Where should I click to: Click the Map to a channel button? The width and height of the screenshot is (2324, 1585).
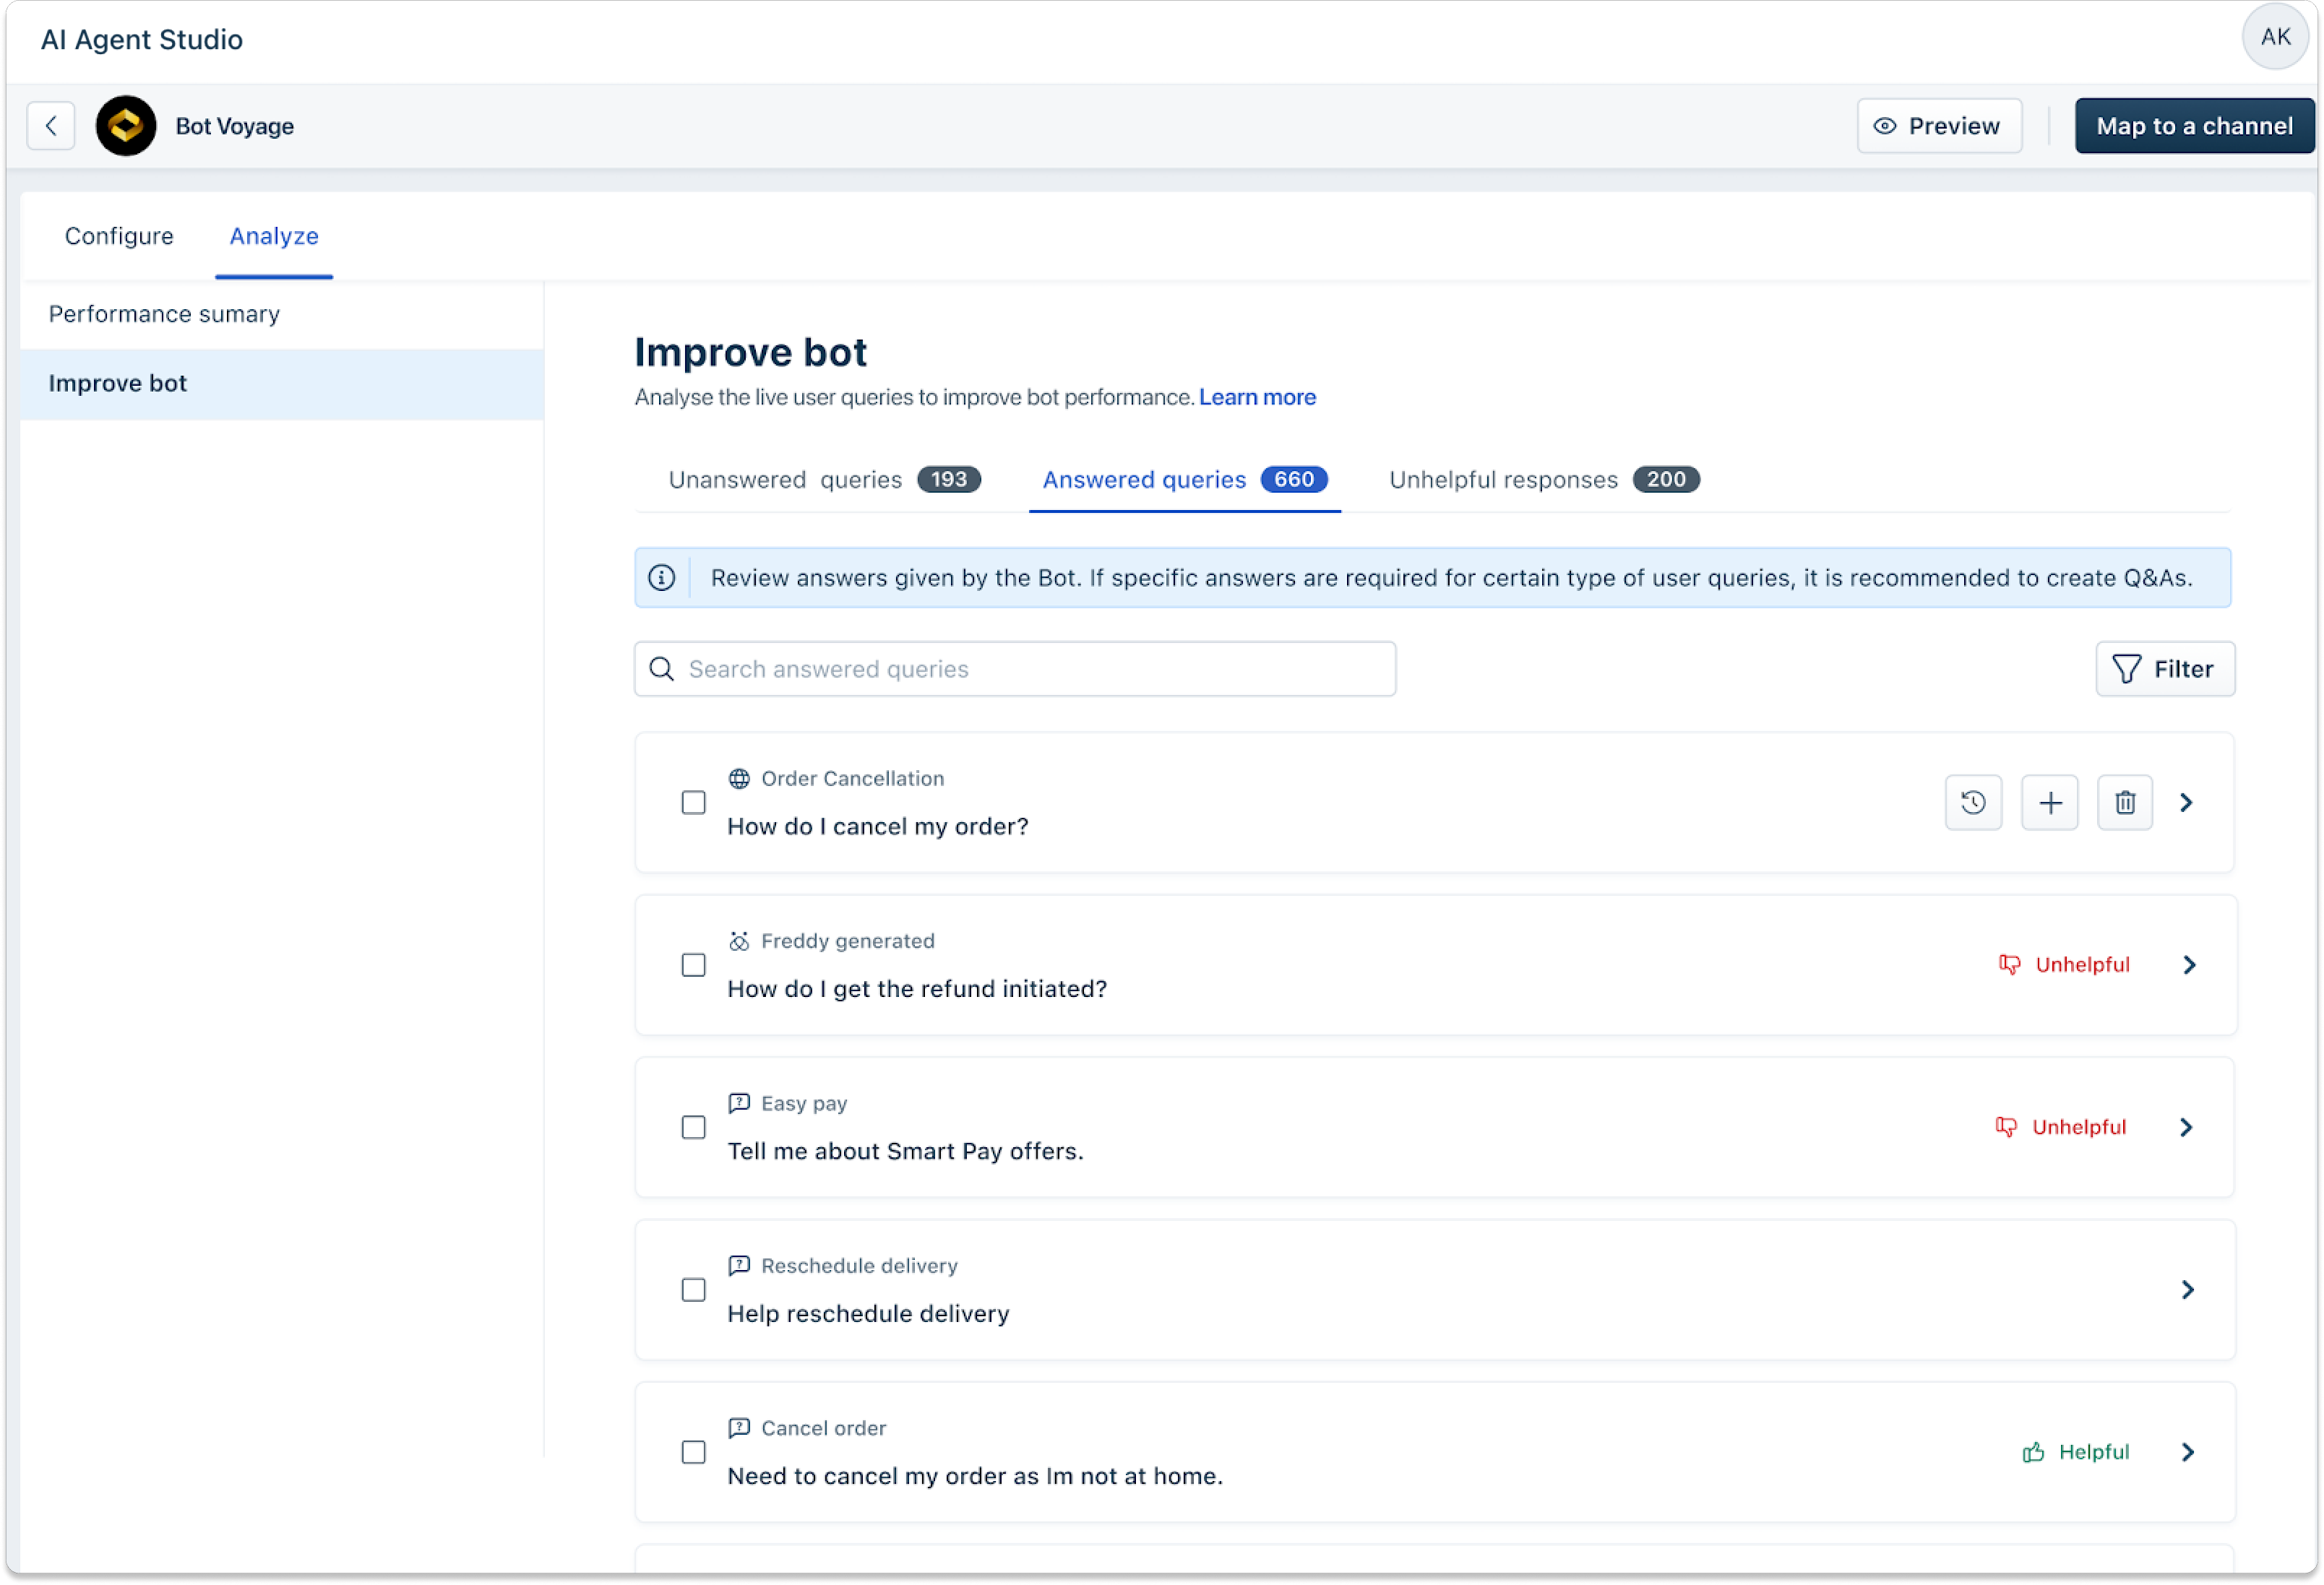click(2193, 126)
